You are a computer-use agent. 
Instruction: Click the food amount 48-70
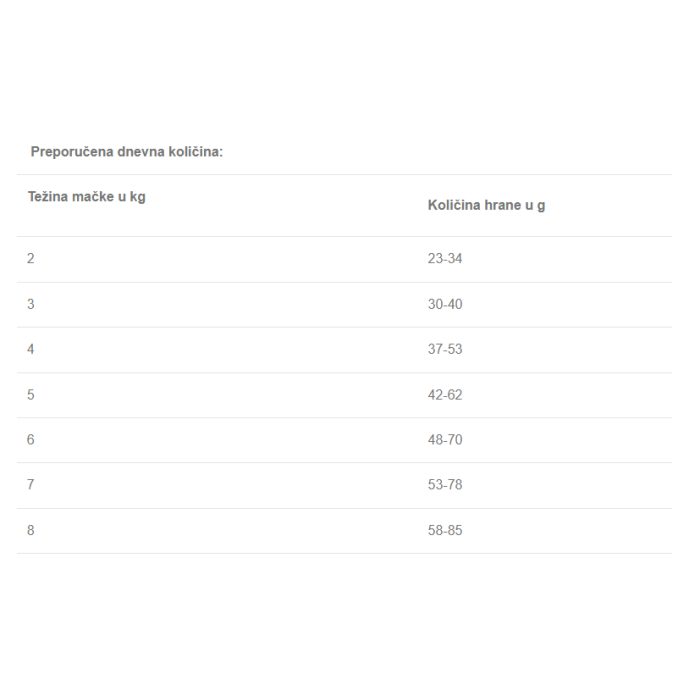click(x=445, y=440)
